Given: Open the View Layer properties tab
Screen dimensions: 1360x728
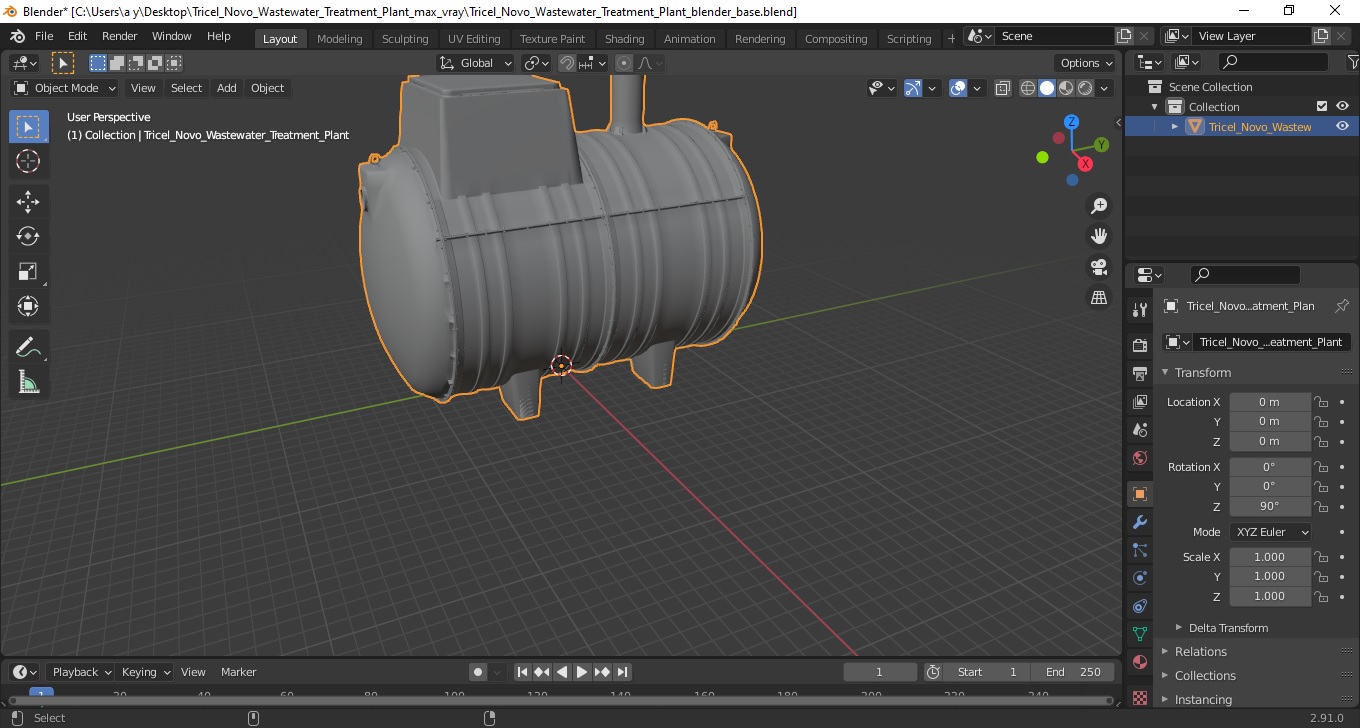Looking at the screenshot, I should [x=1139, y=402].
